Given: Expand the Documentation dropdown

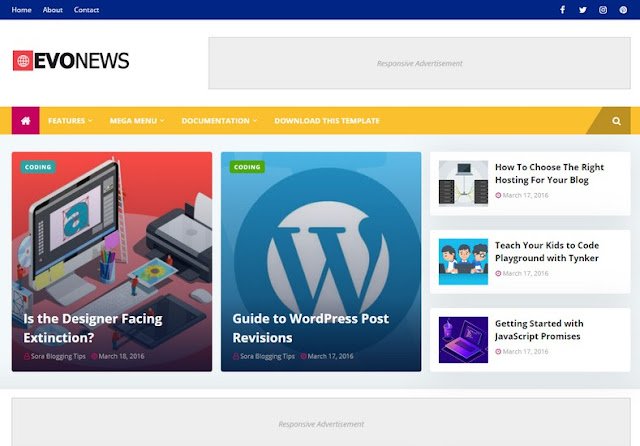Looking at the screenshot, I should (219, 121).
